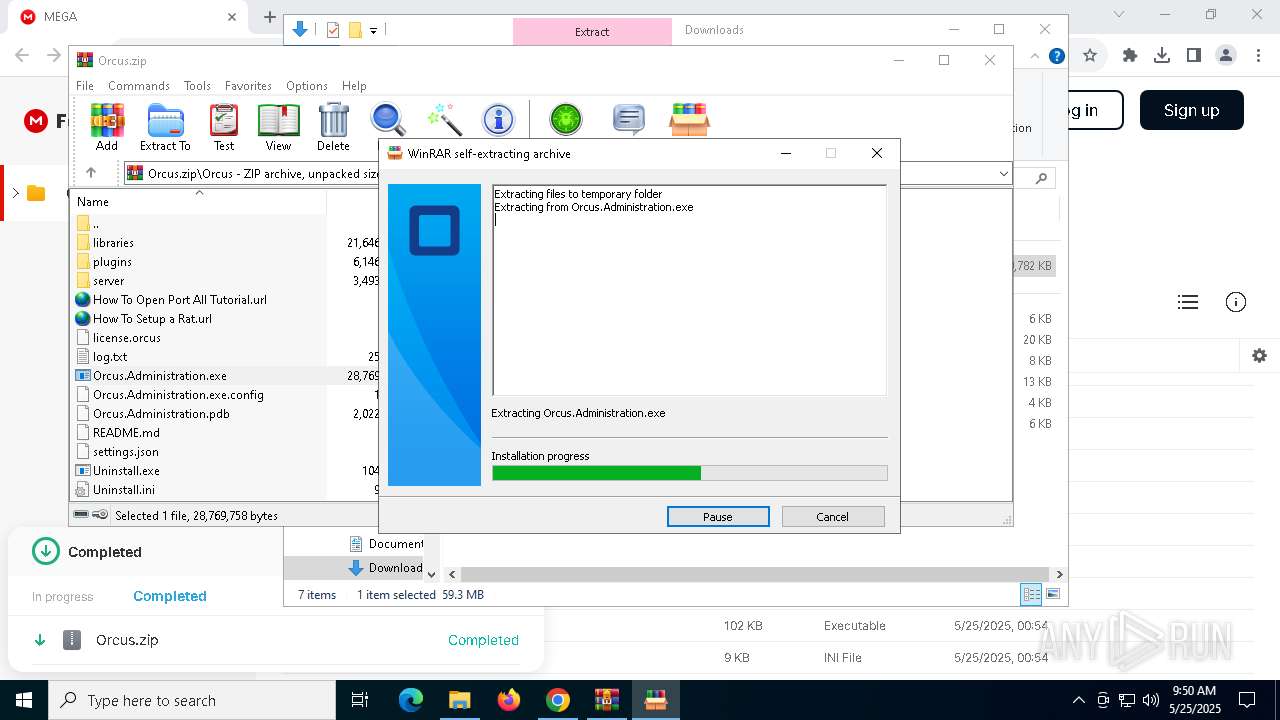Click the Properties checkmark icon in Explorer
The image size is (1280, 720).
pos(333,30)
